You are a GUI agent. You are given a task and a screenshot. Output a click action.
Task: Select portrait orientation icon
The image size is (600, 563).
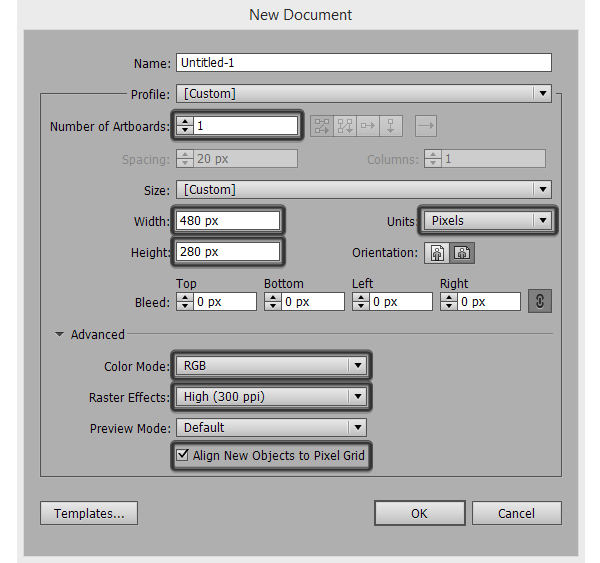[437, 253]
